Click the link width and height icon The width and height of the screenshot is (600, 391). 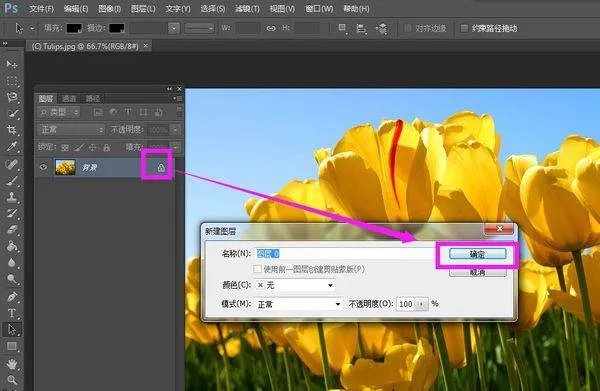(271, 28)
